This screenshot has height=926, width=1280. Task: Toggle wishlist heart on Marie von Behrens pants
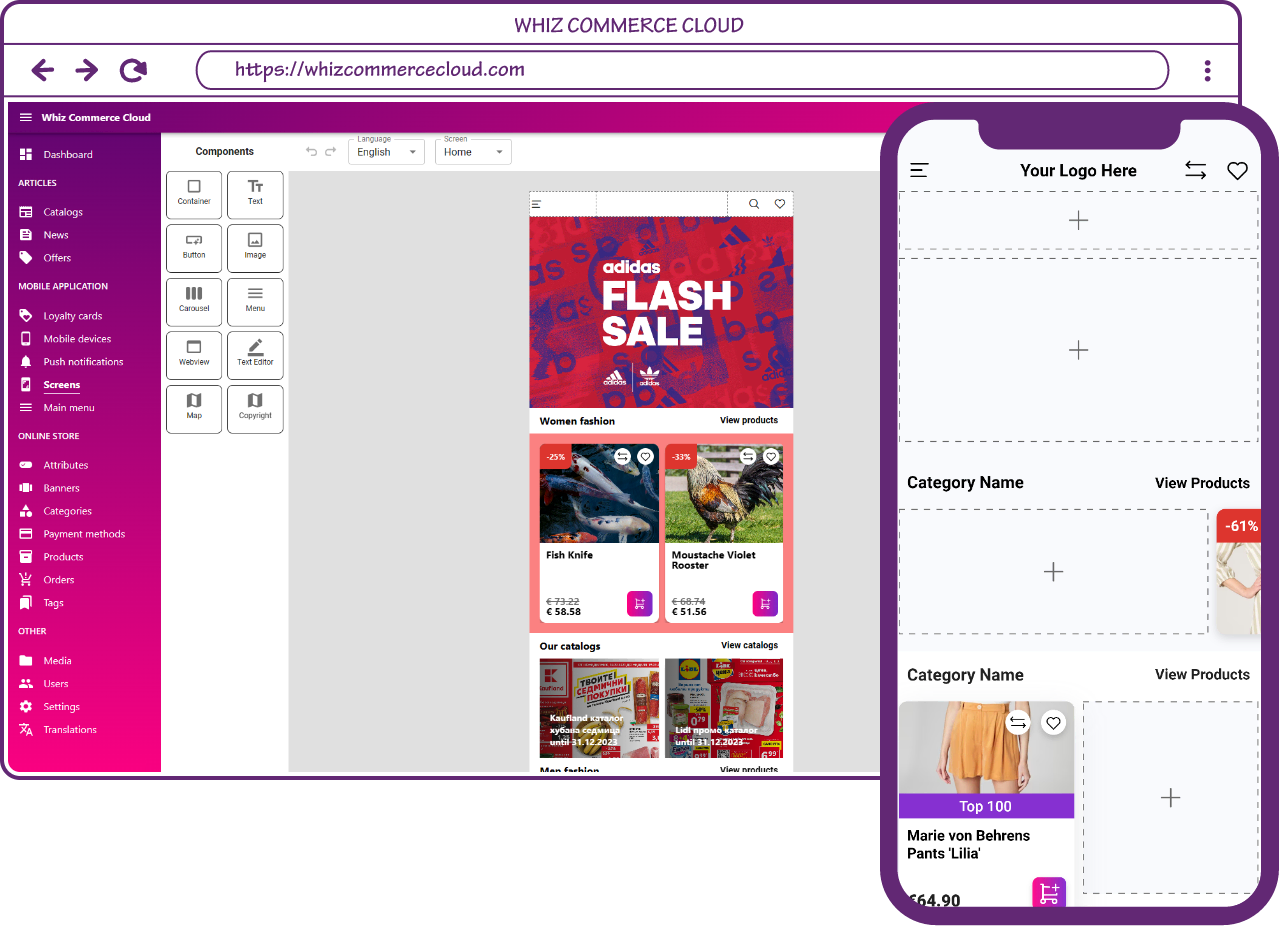pos(1053,723)
